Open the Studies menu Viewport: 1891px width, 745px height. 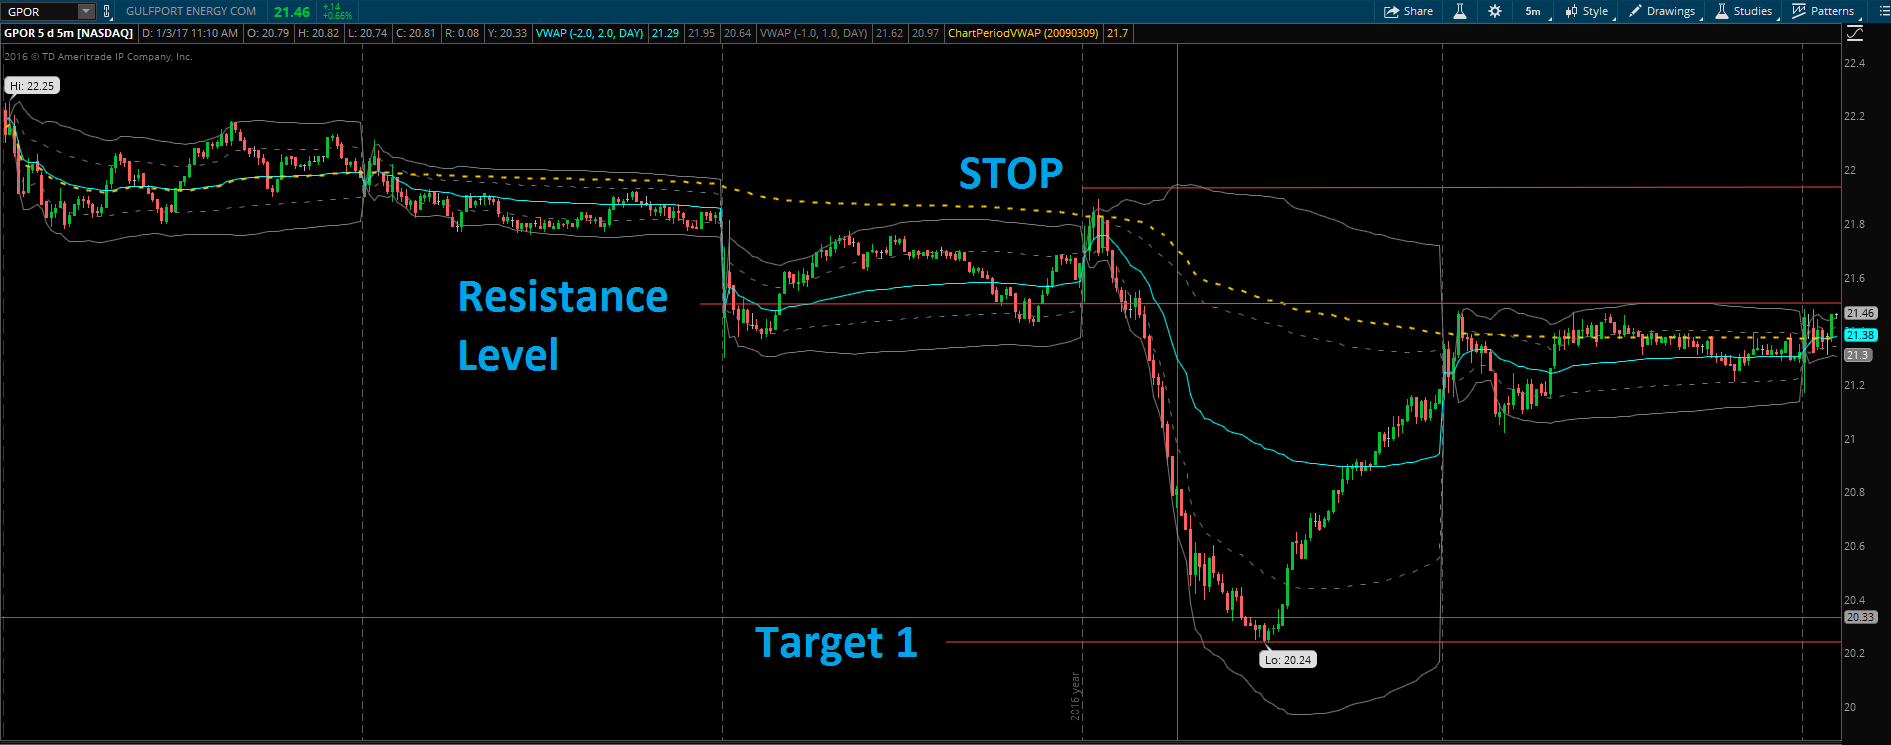(x=1745, y=11)
